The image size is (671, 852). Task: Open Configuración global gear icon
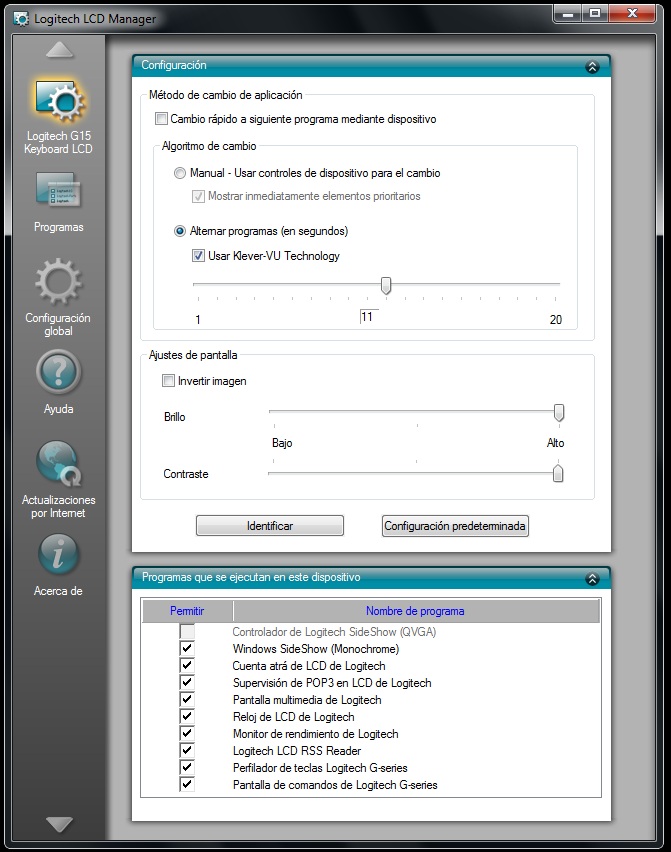(x=58, y=282)
